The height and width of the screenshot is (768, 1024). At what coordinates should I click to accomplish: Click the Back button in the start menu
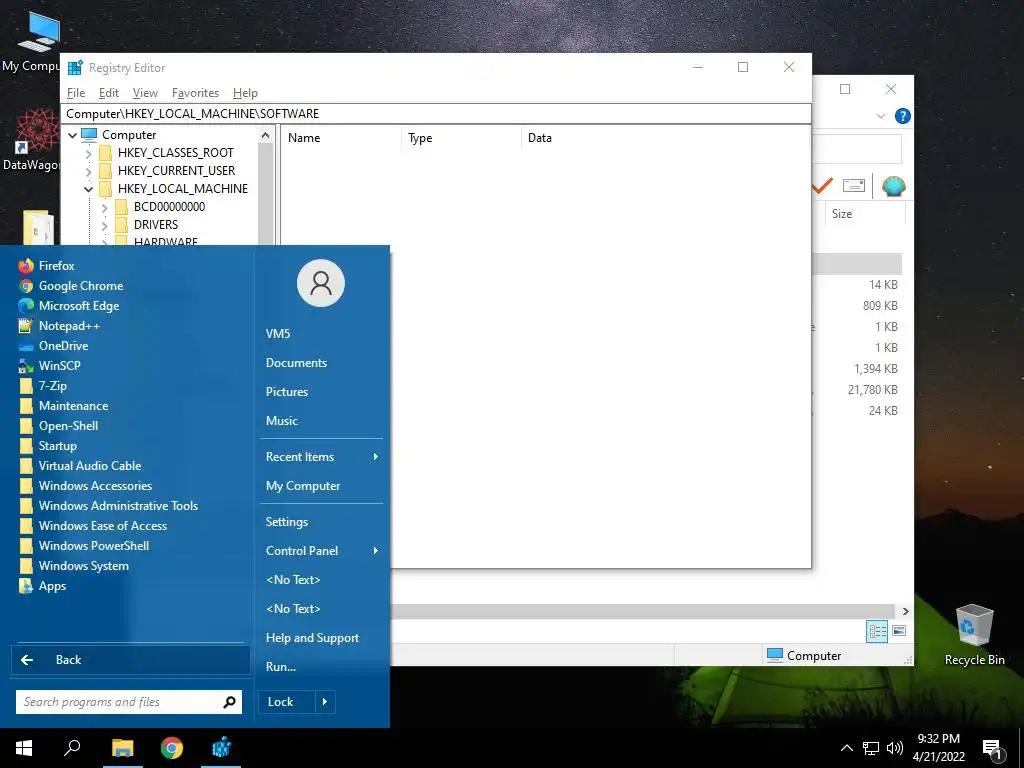coord(131,660)
